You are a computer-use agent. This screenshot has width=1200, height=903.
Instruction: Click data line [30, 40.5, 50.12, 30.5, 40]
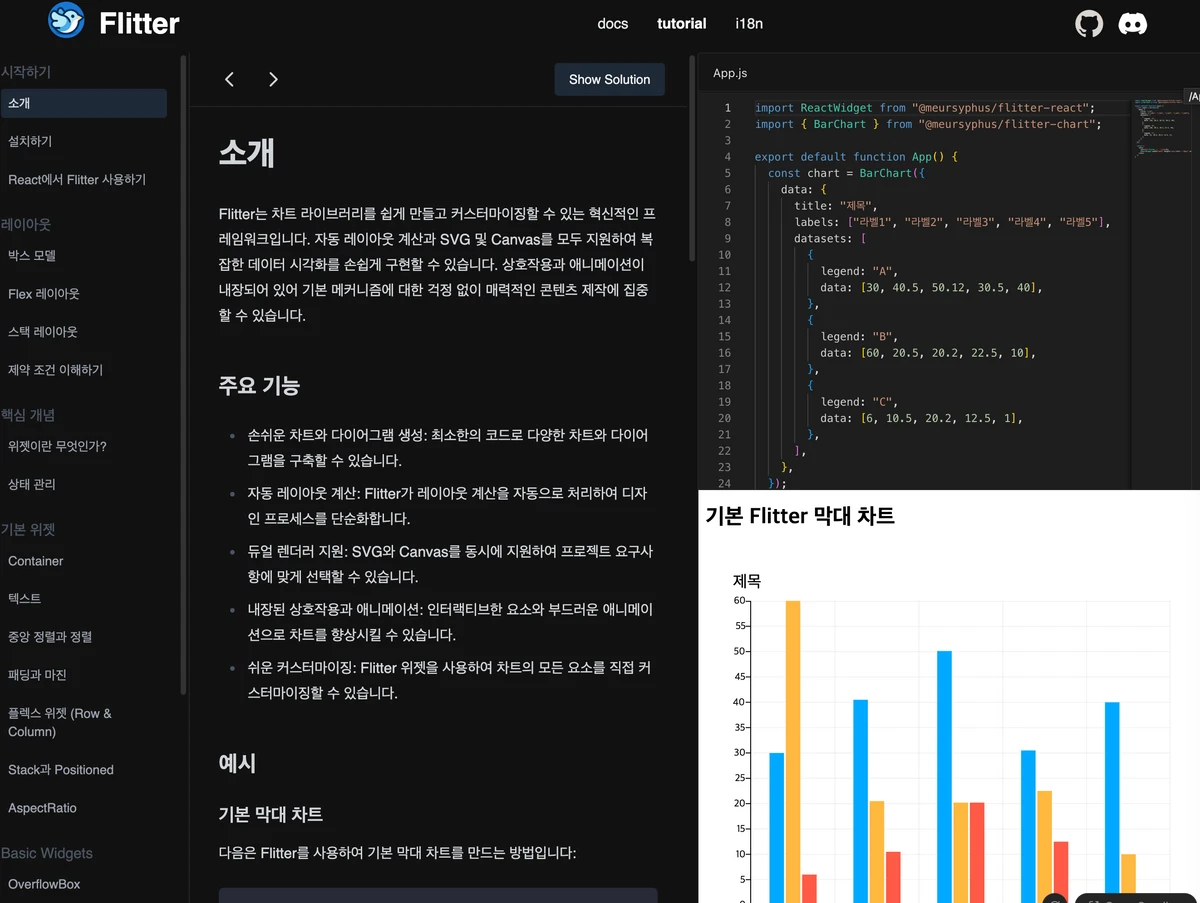click(x=932, y=287)
